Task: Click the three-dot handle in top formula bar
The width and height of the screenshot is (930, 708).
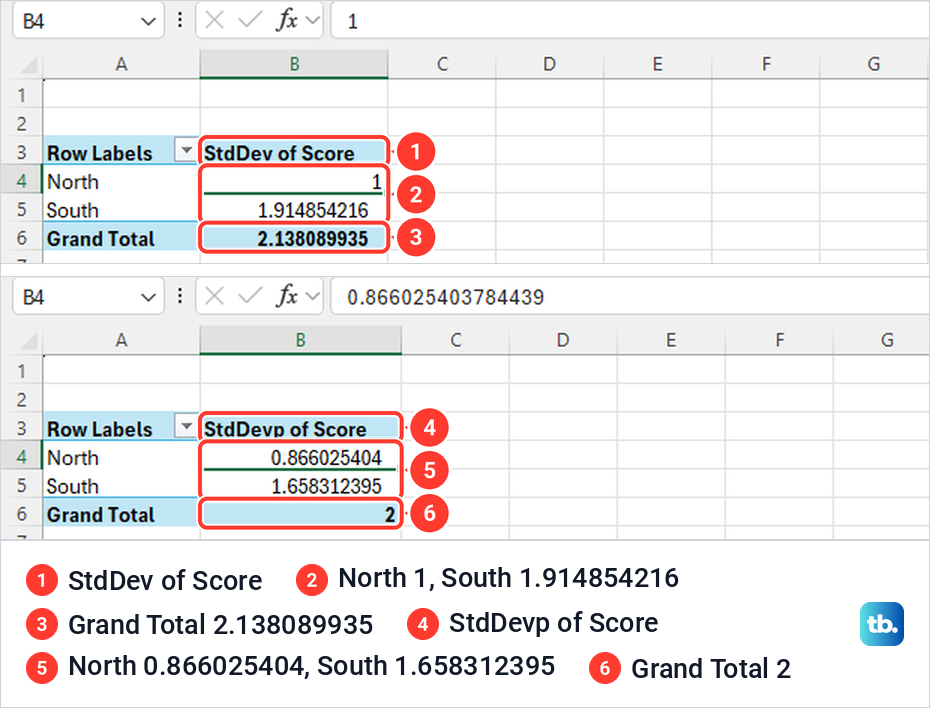Action: click(180, 21)
